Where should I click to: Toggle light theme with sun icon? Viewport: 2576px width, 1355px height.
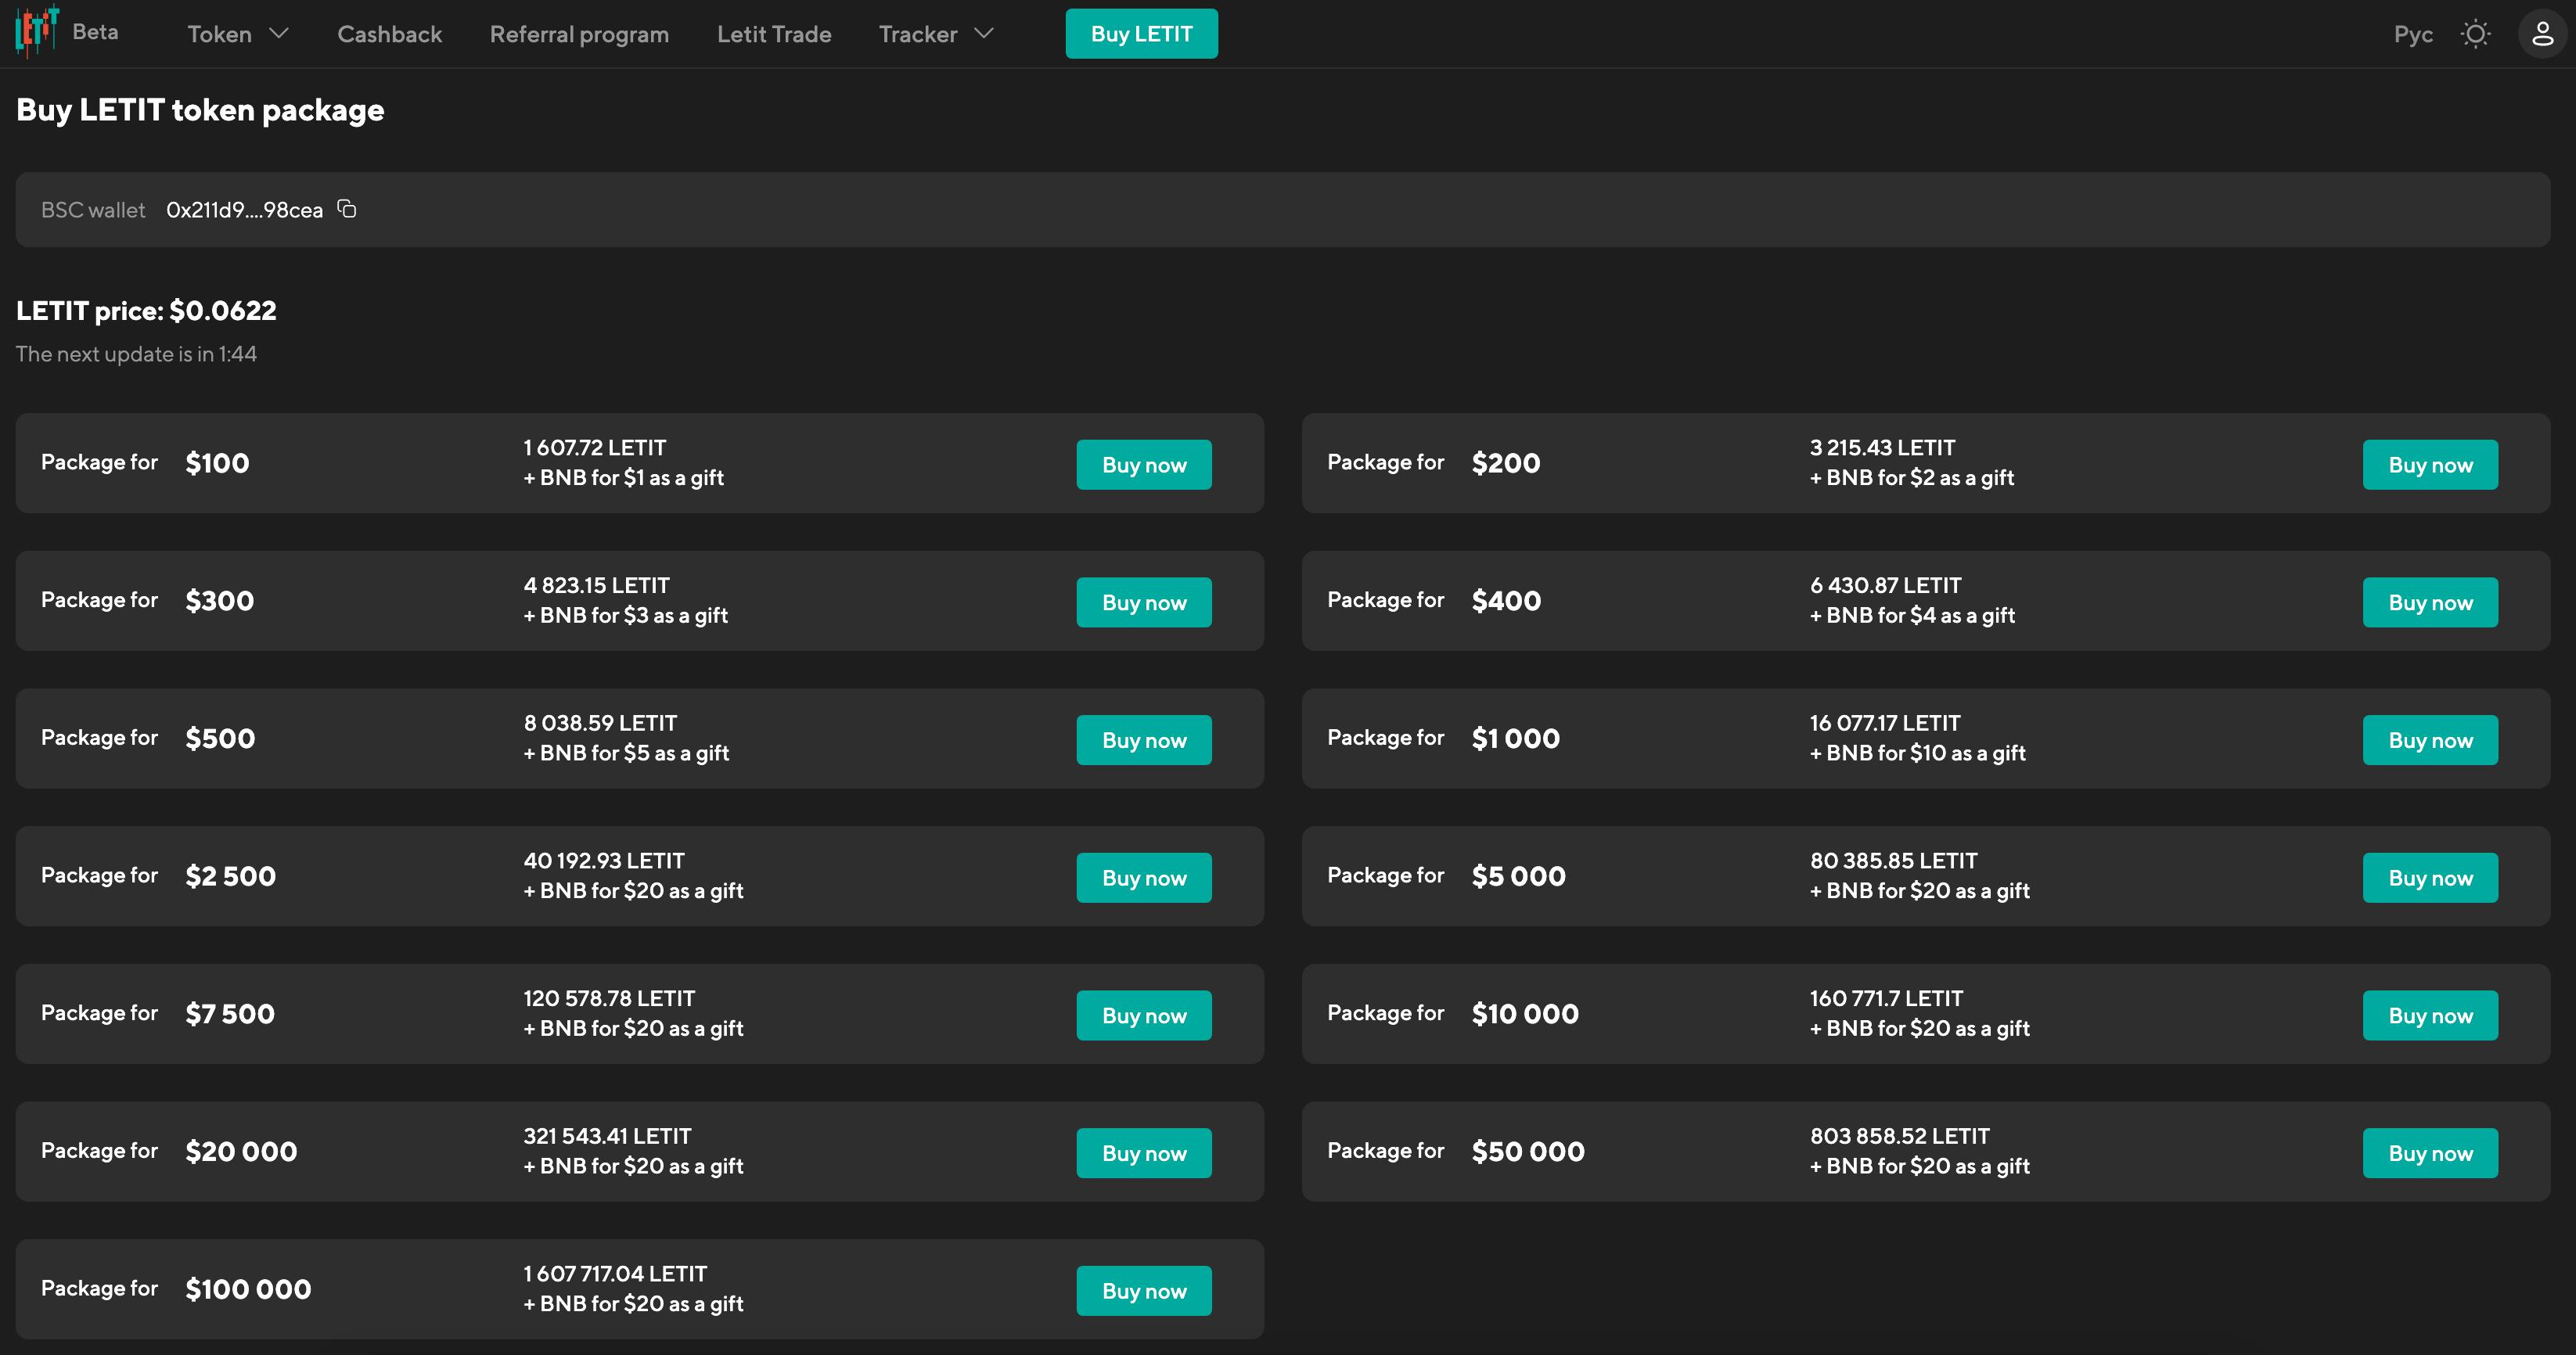2475,34
